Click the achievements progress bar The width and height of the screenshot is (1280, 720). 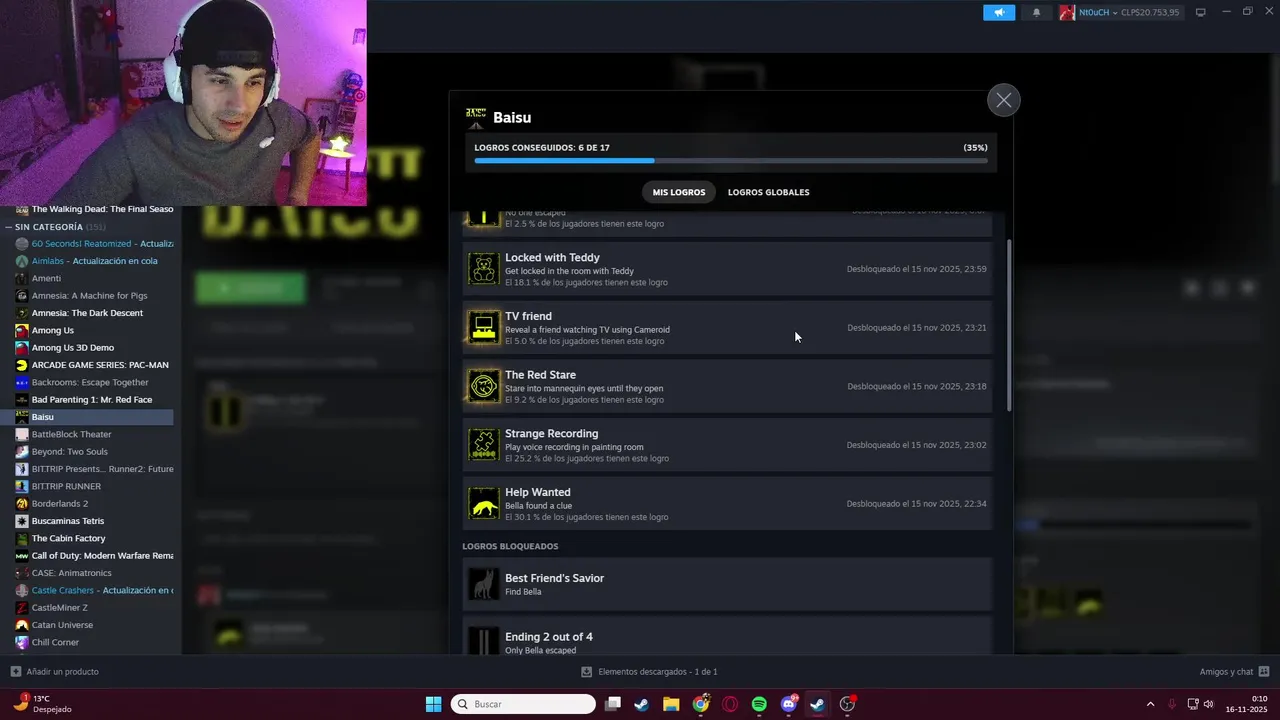[731, 160]
